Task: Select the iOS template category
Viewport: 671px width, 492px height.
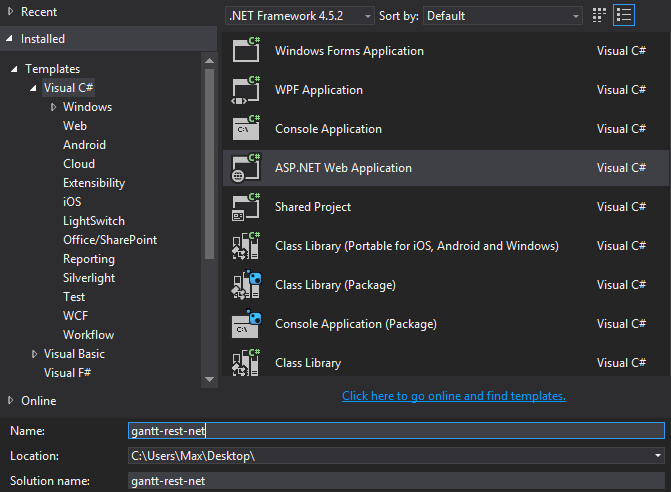Action: (x=72, y=202)
